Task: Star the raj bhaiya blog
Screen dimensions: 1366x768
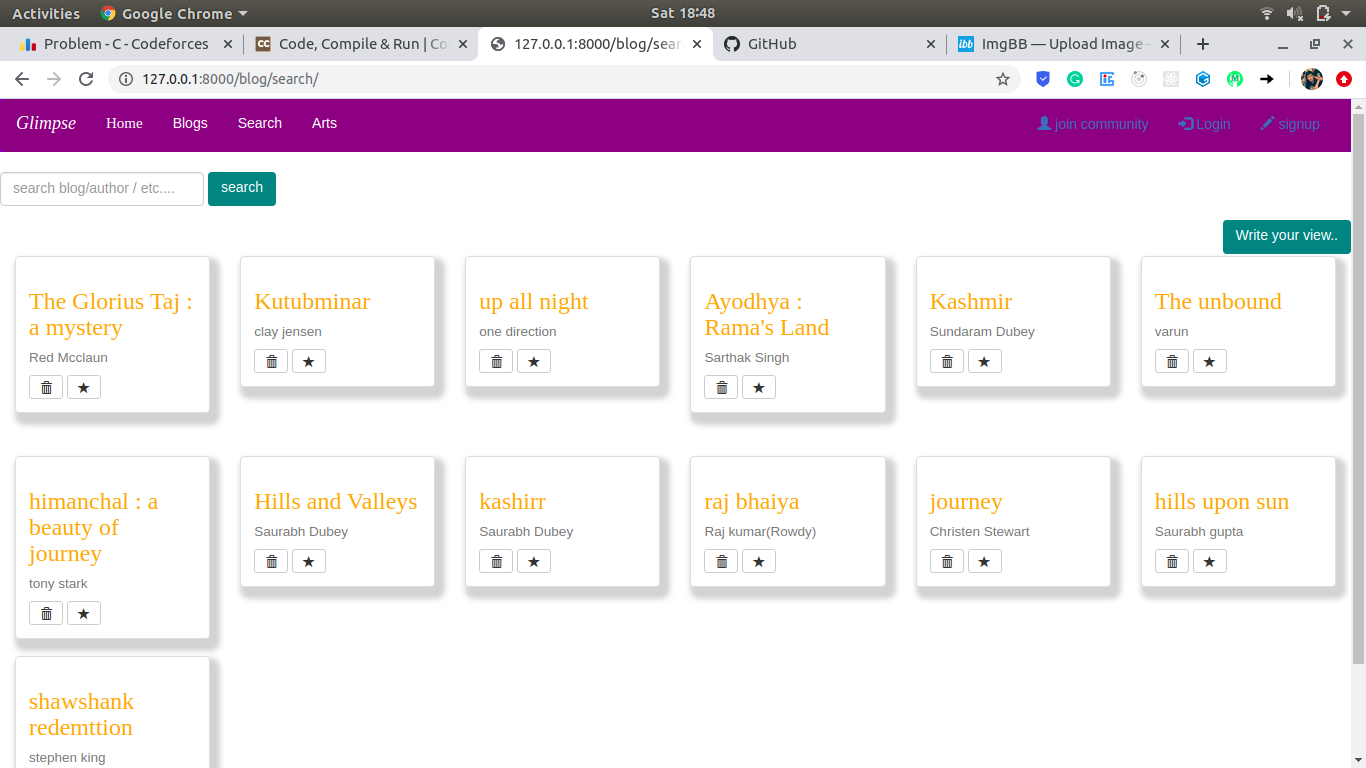Action: [x=759, y=561]
